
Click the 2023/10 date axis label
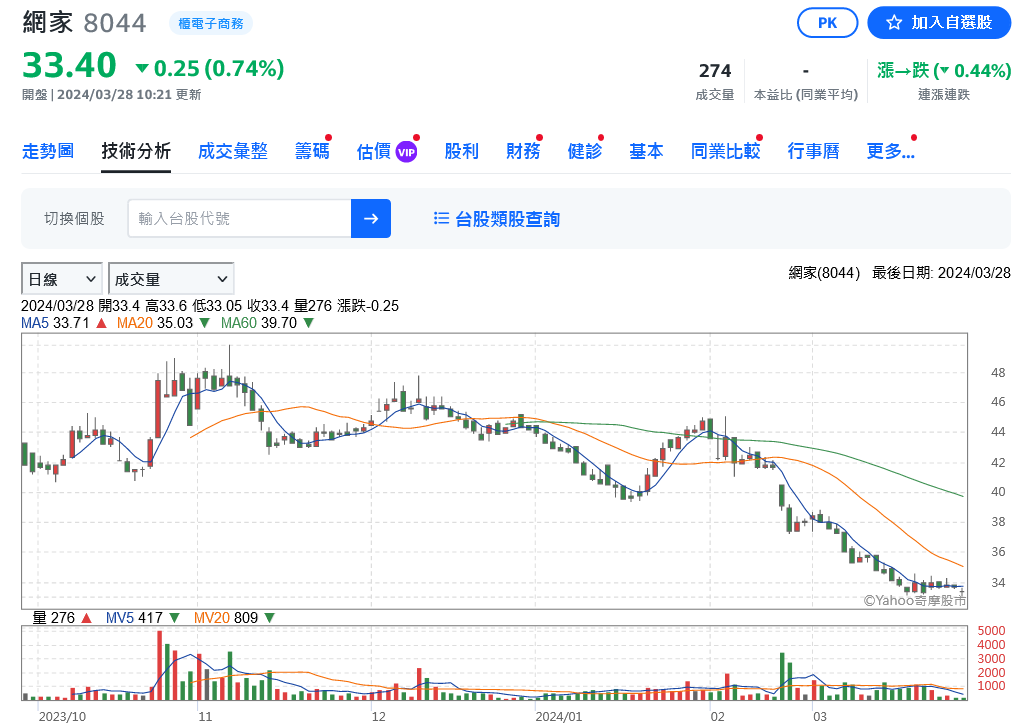pos(62,717)
